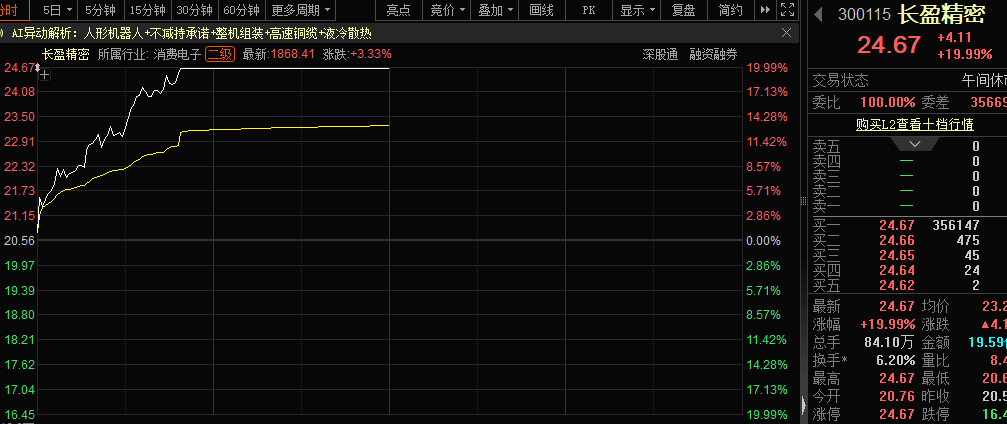Close the AI异动解析 banner
Image resolution: width=1007 pixels, height=424 pixels.
click(x=786, y=33)
